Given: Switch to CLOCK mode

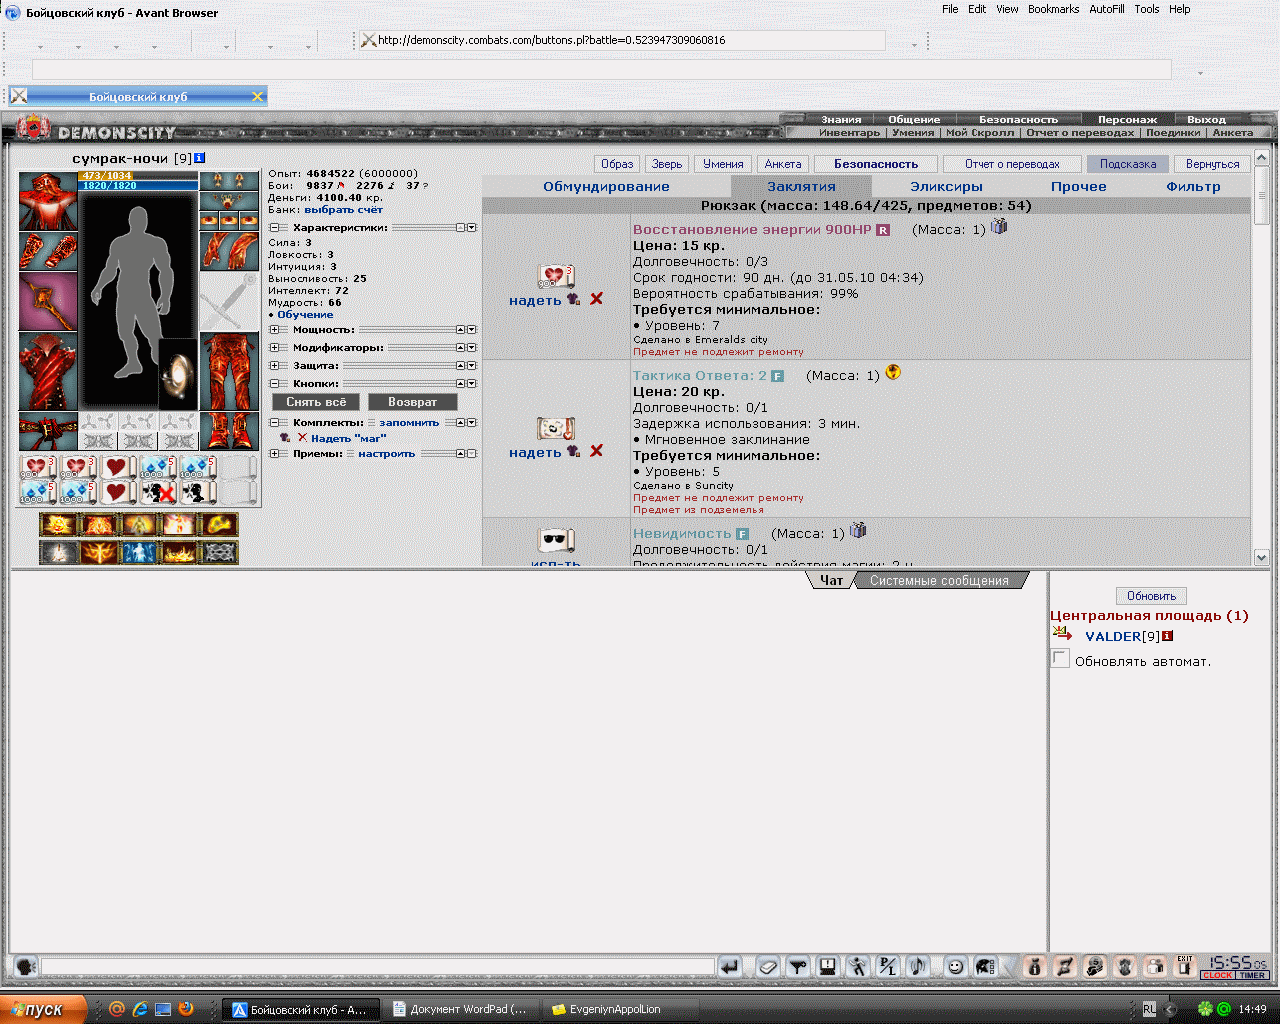Looking at the screenshot, I should click(1218, 975).
